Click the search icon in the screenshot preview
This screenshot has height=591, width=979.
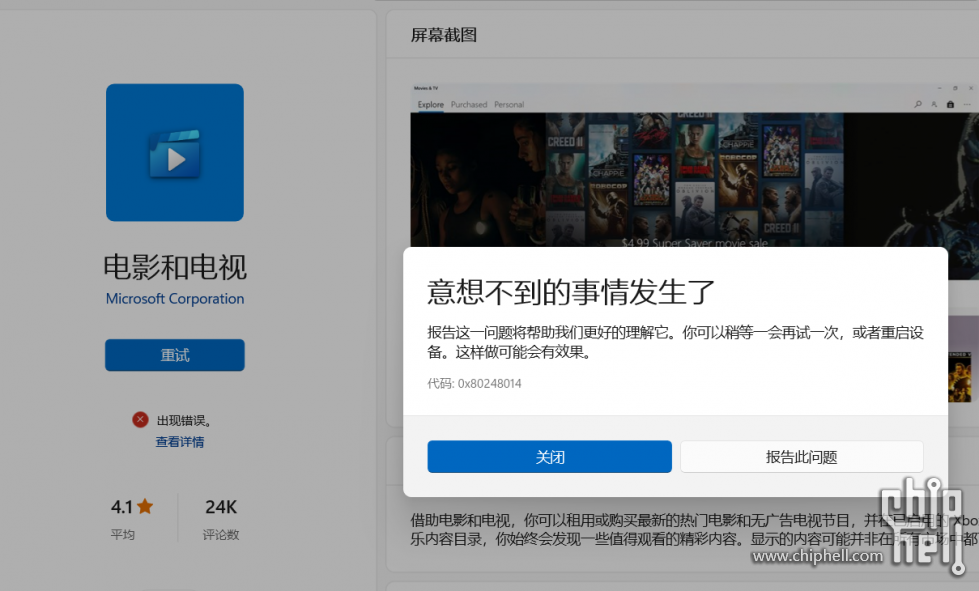[918, 104]
